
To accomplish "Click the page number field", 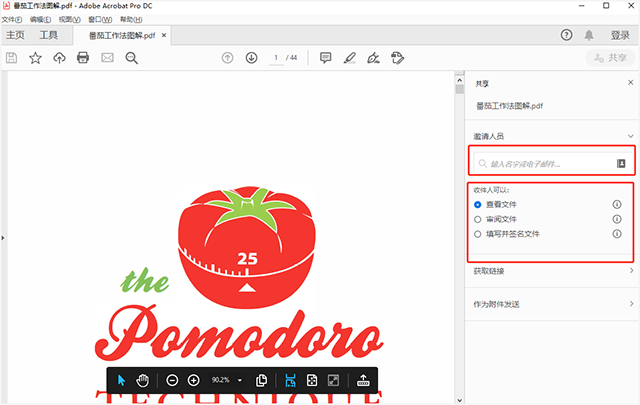I will click(276, 58).
